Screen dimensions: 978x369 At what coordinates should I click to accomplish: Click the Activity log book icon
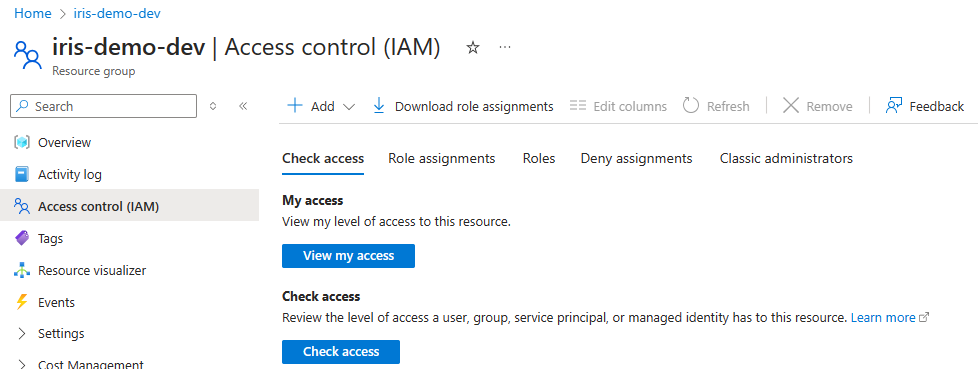22,175
